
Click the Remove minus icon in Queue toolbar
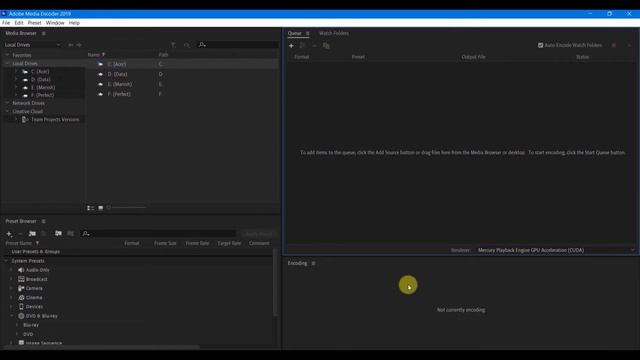[x=314, y=46]
